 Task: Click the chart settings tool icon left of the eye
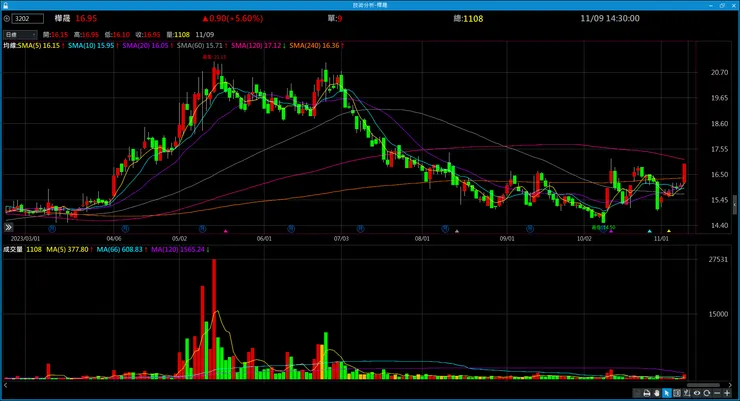click(687, 393)
